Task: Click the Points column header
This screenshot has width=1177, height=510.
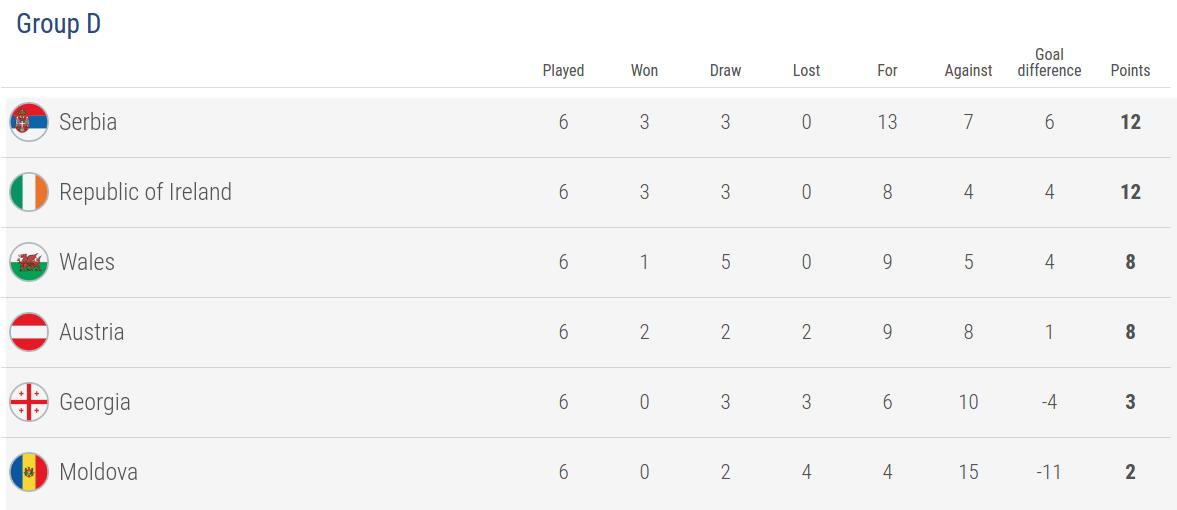Action: point(1130,71)
